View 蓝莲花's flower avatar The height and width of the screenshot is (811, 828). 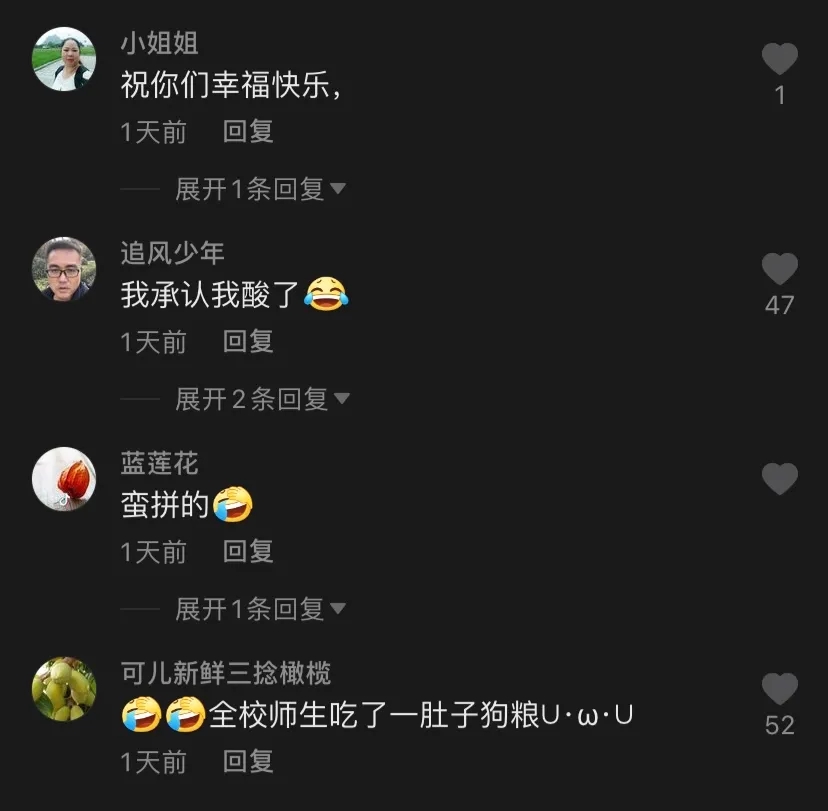tap(64, 479)
